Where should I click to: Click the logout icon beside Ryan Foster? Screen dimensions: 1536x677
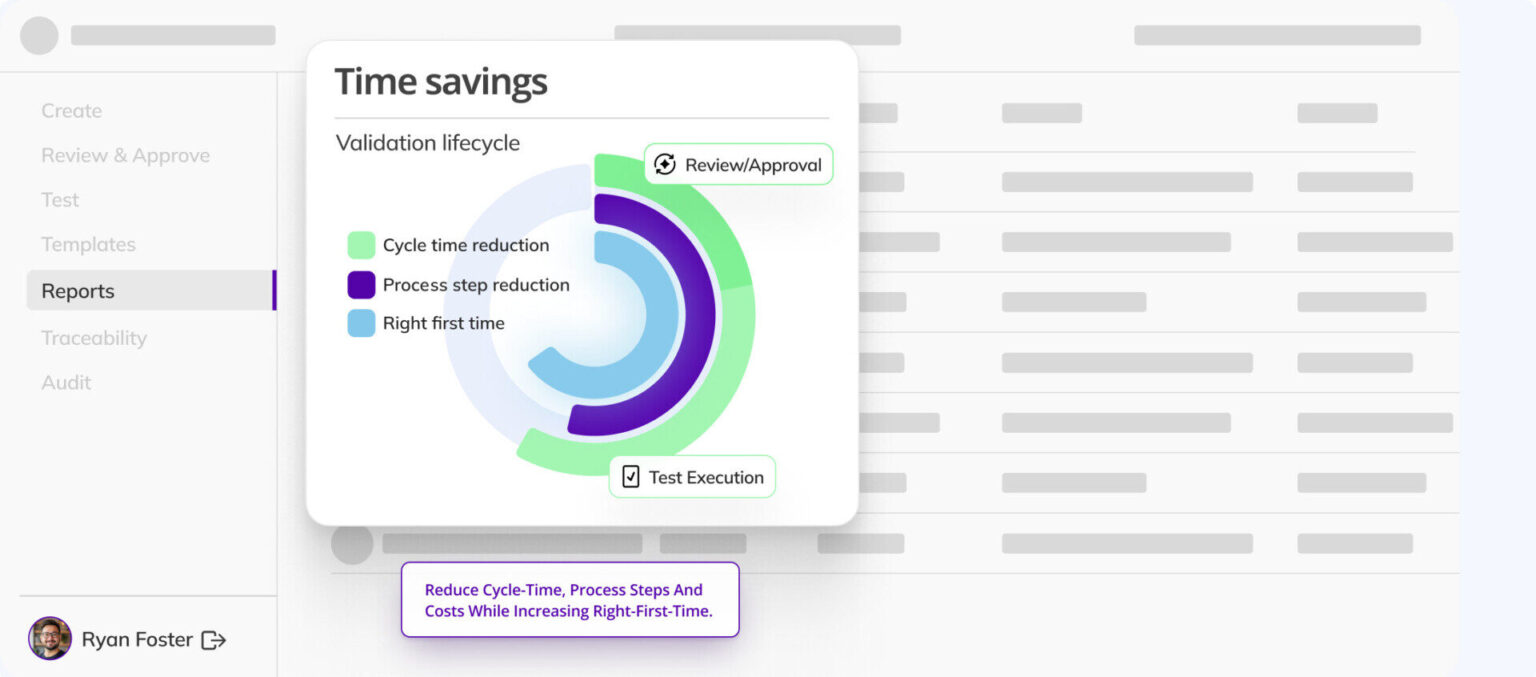tap(213, 640)
